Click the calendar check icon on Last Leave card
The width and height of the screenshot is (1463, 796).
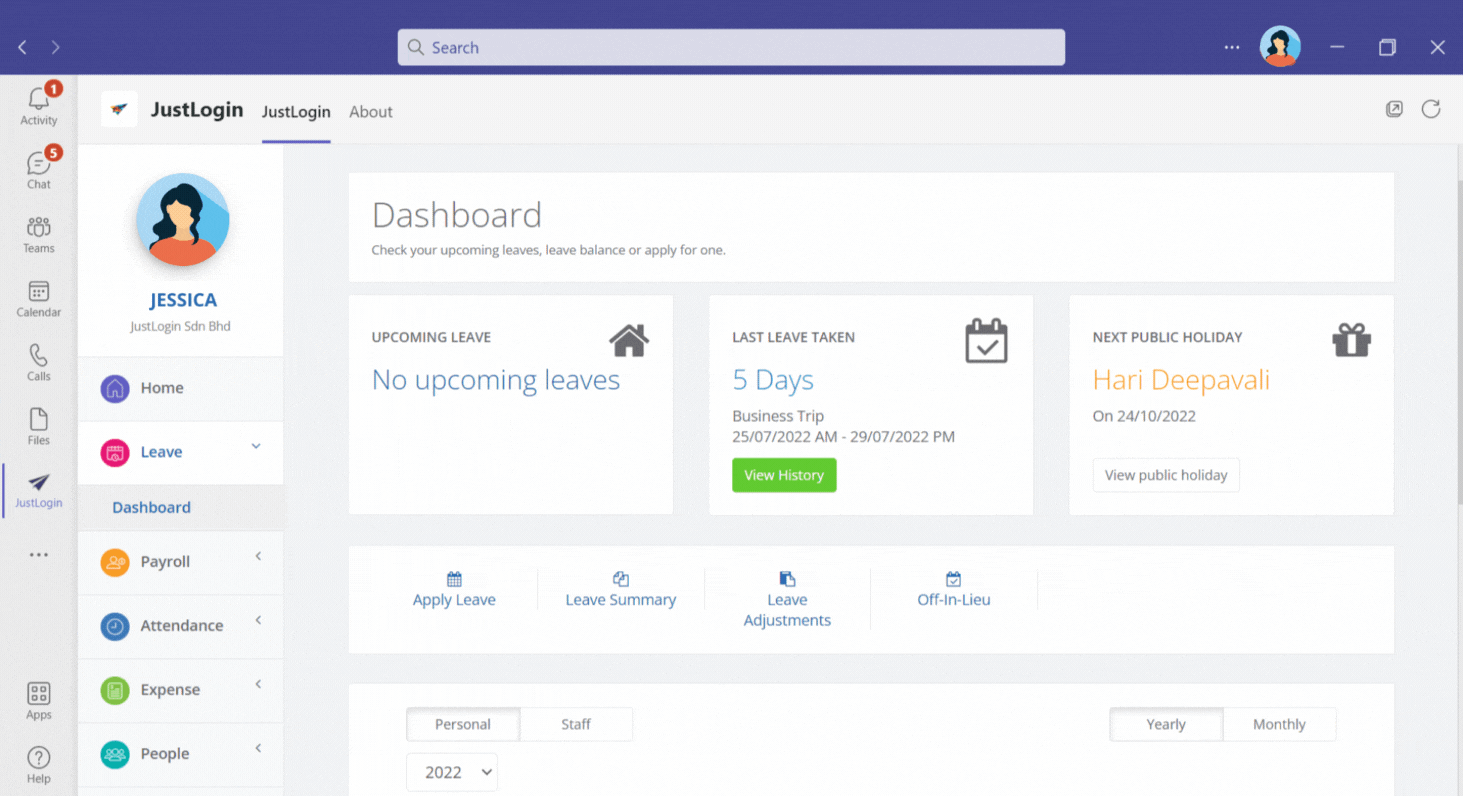pyautogui.click(x=986, y=340)
